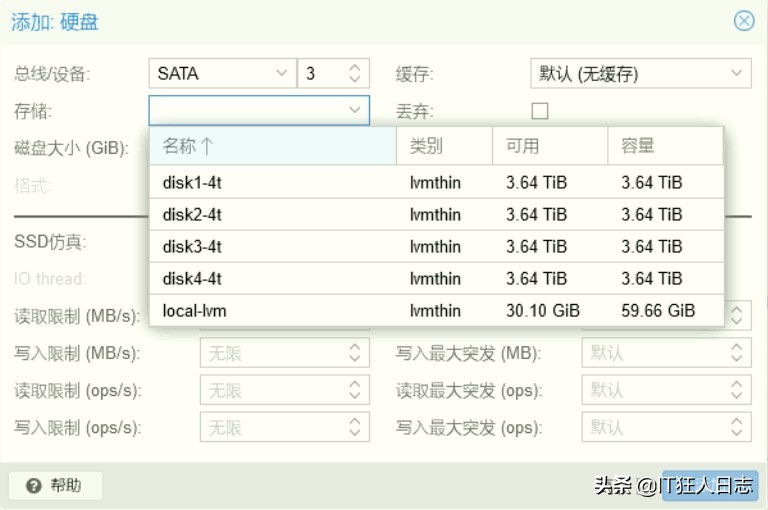Select disk3-4t storage row
Screen dimensions: 768x510
(436, 246)
